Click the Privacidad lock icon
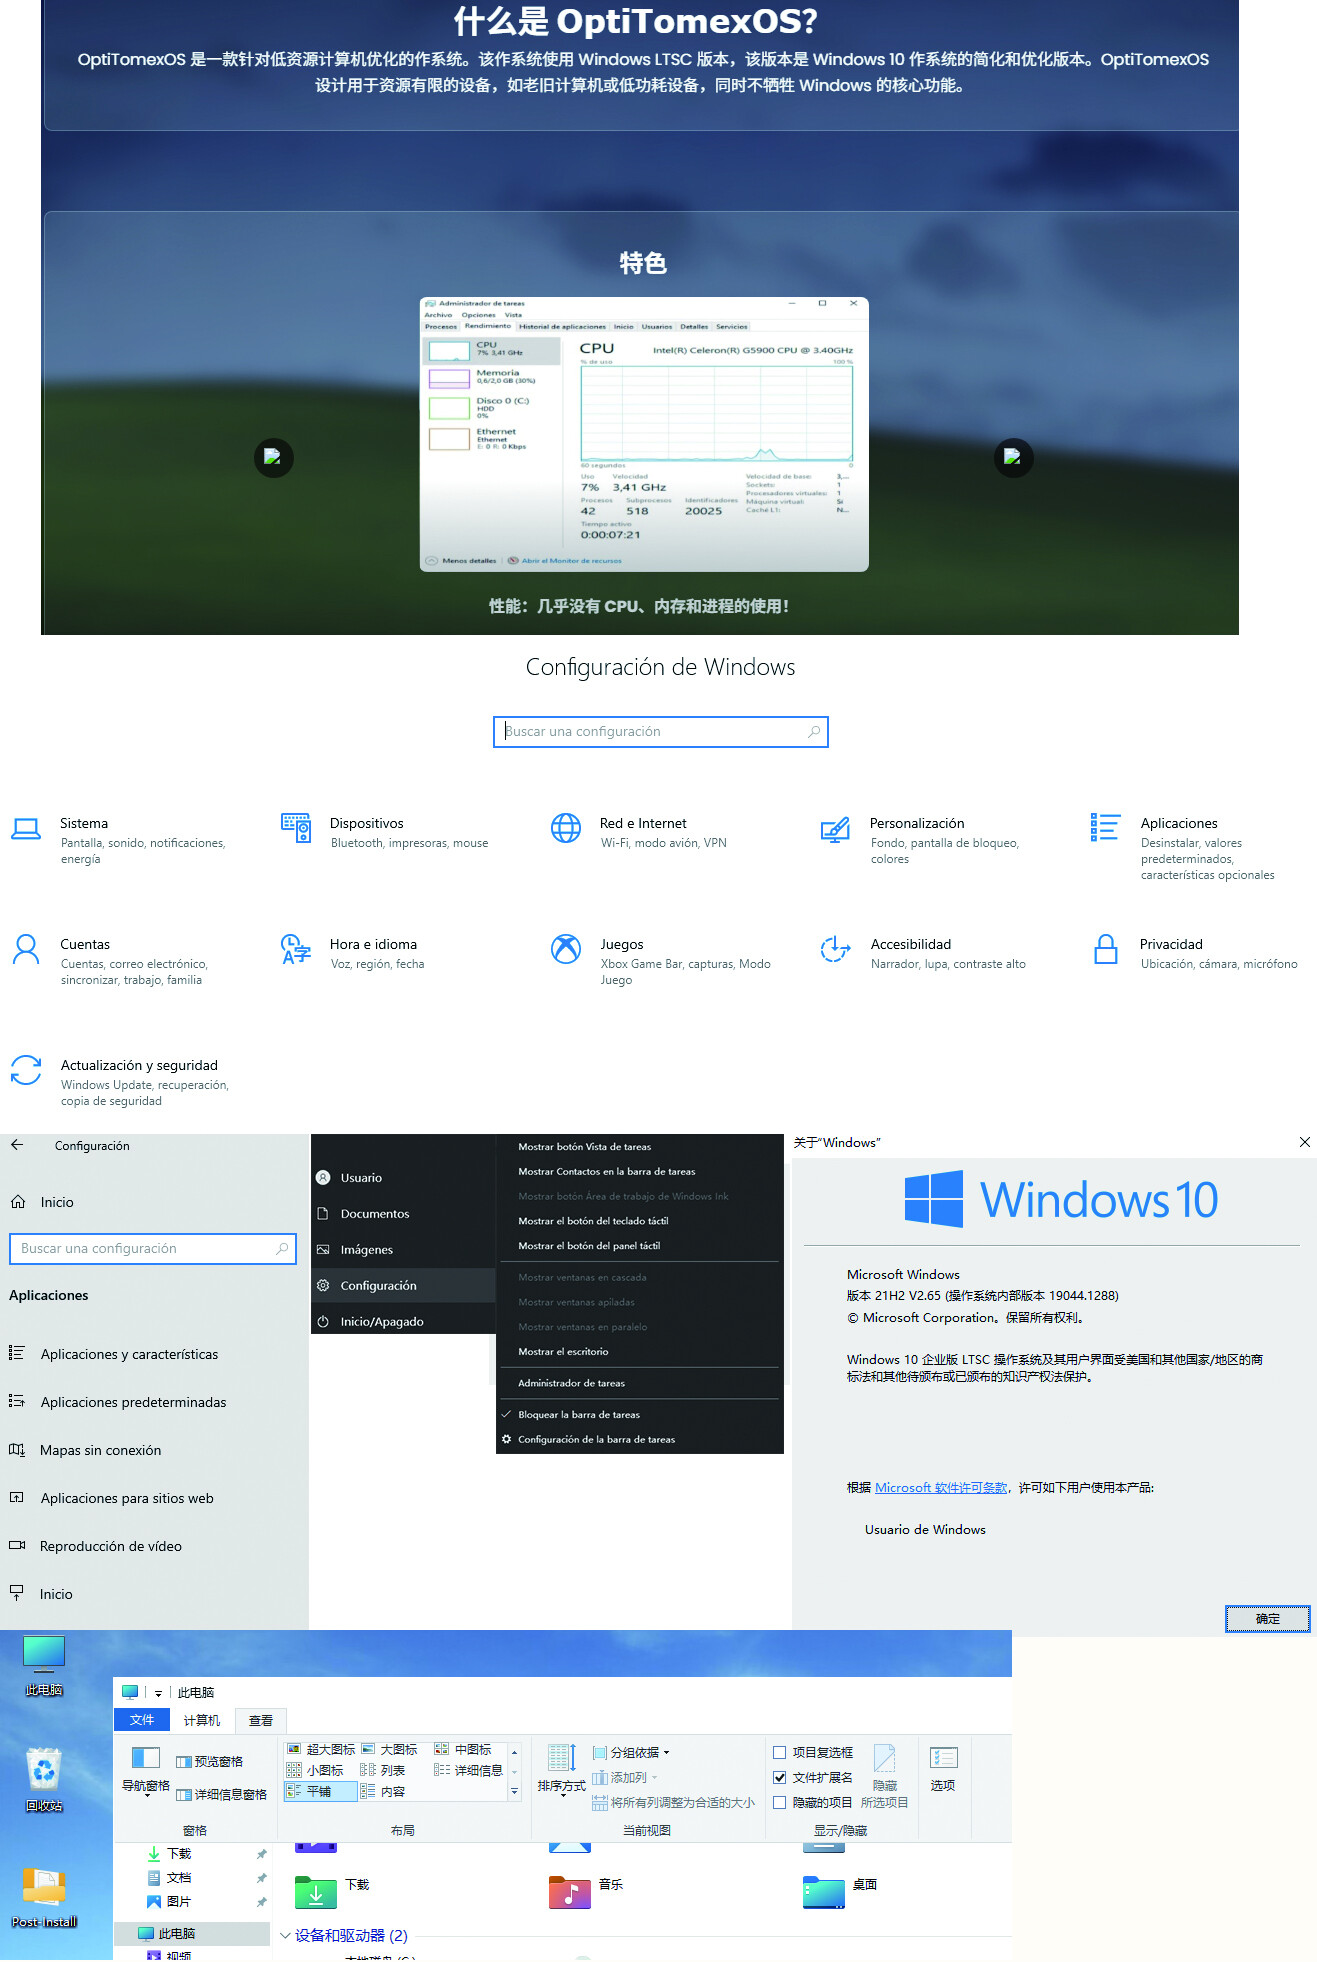This screenshot has width=1317, height=1962. tap(1105, 949)
